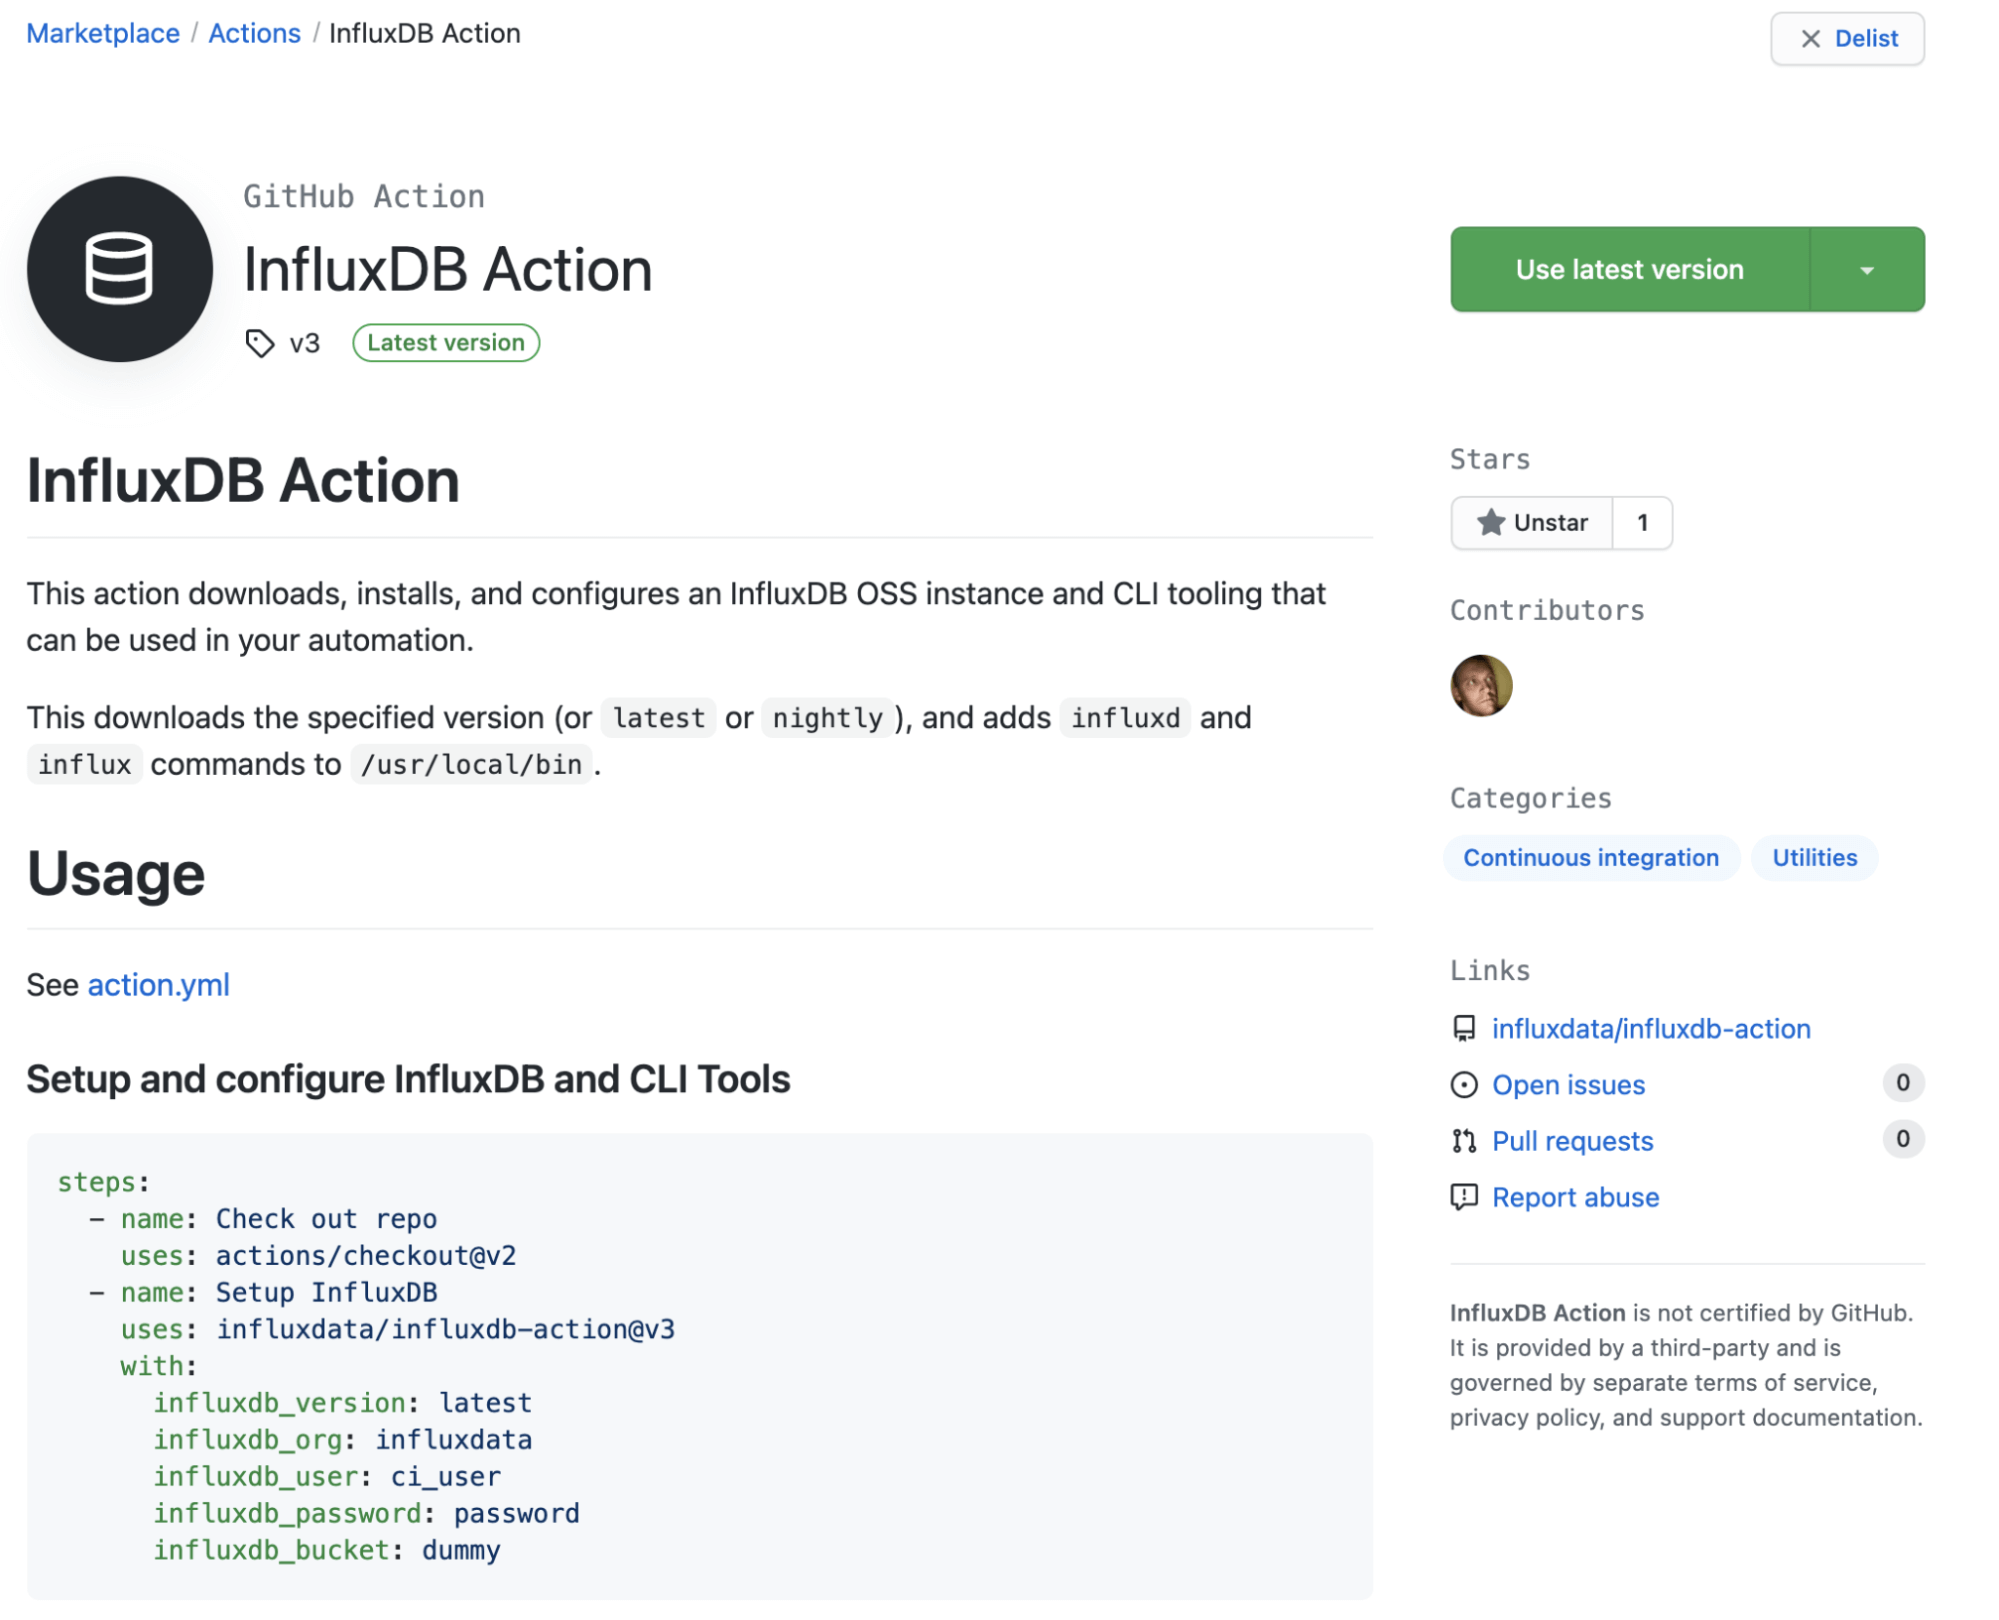The image size is (1999, 1620).
Task: Select the Continuous integration category pill
Action: [x=1591, y=857]
